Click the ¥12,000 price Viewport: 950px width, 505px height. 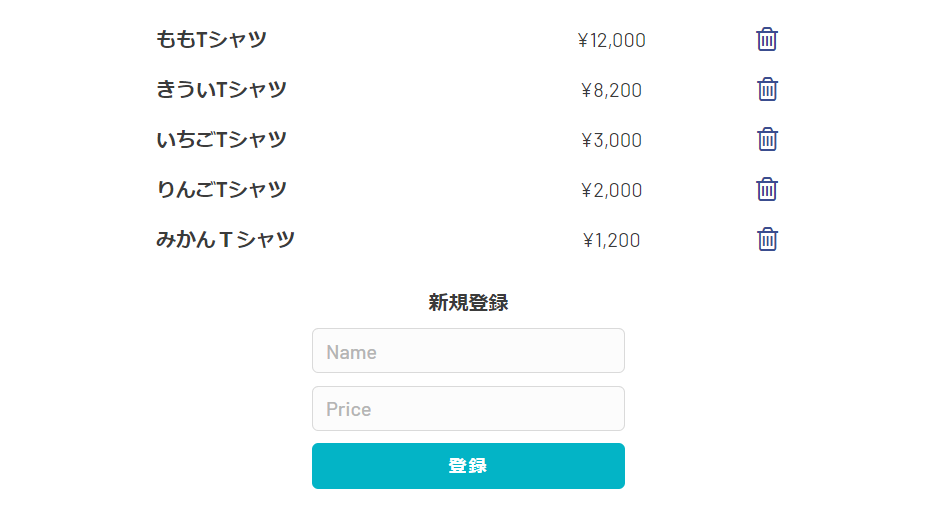click(611, 41)
